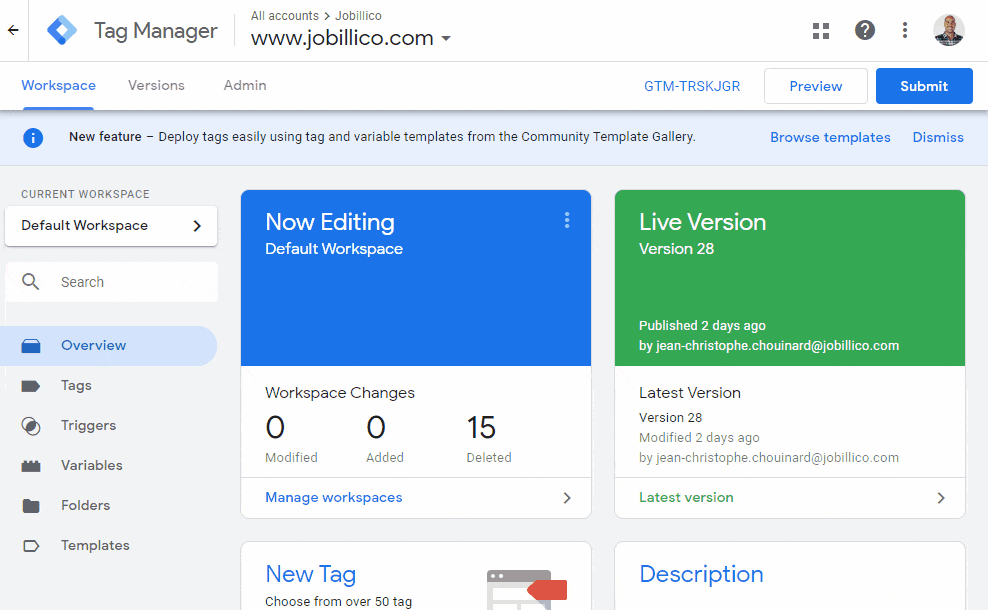Click the Live Version heading
The width and height of the screenshot is (988, 610).
pyautogui.click(x=703, y=222)
